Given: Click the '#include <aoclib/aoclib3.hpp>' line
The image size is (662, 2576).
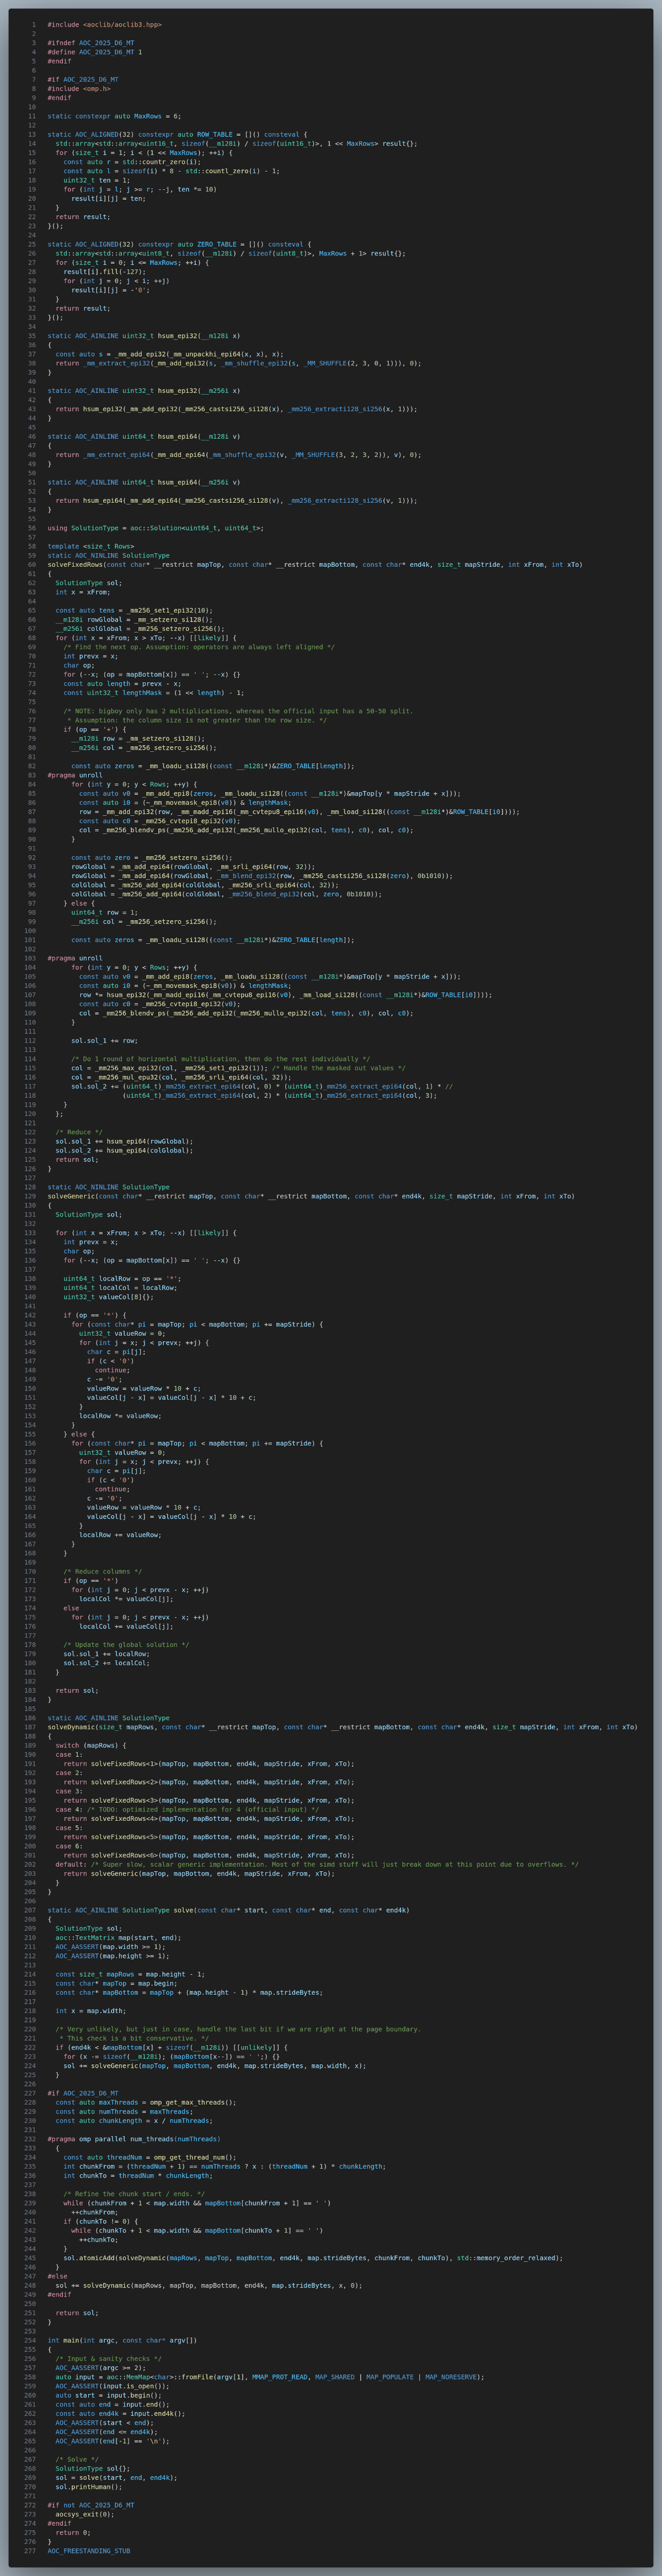Looking at the screenshot, I should [x=104, y=25].
